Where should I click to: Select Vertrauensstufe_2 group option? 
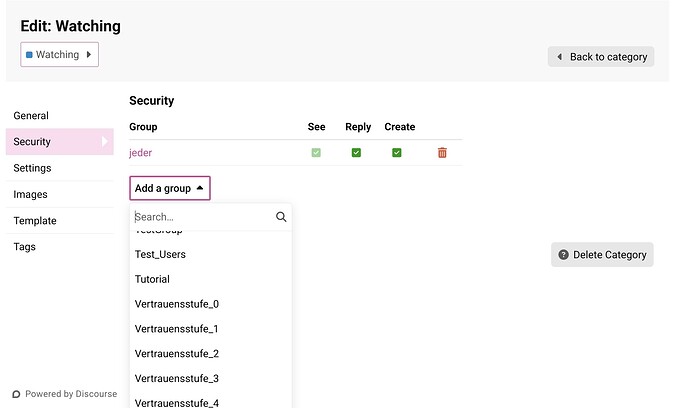pyautogui.click(x=211, y=353)
